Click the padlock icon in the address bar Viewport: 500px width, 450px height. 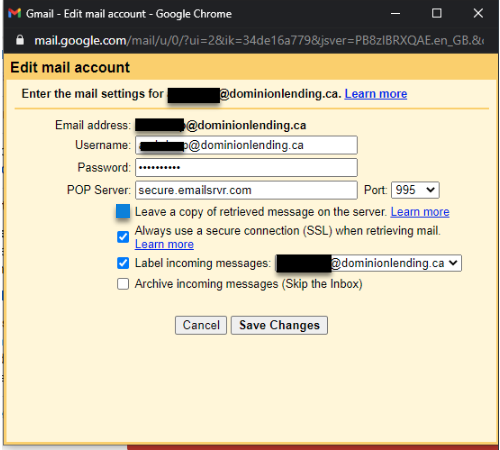pyautogui.click(x=20, y=40)
